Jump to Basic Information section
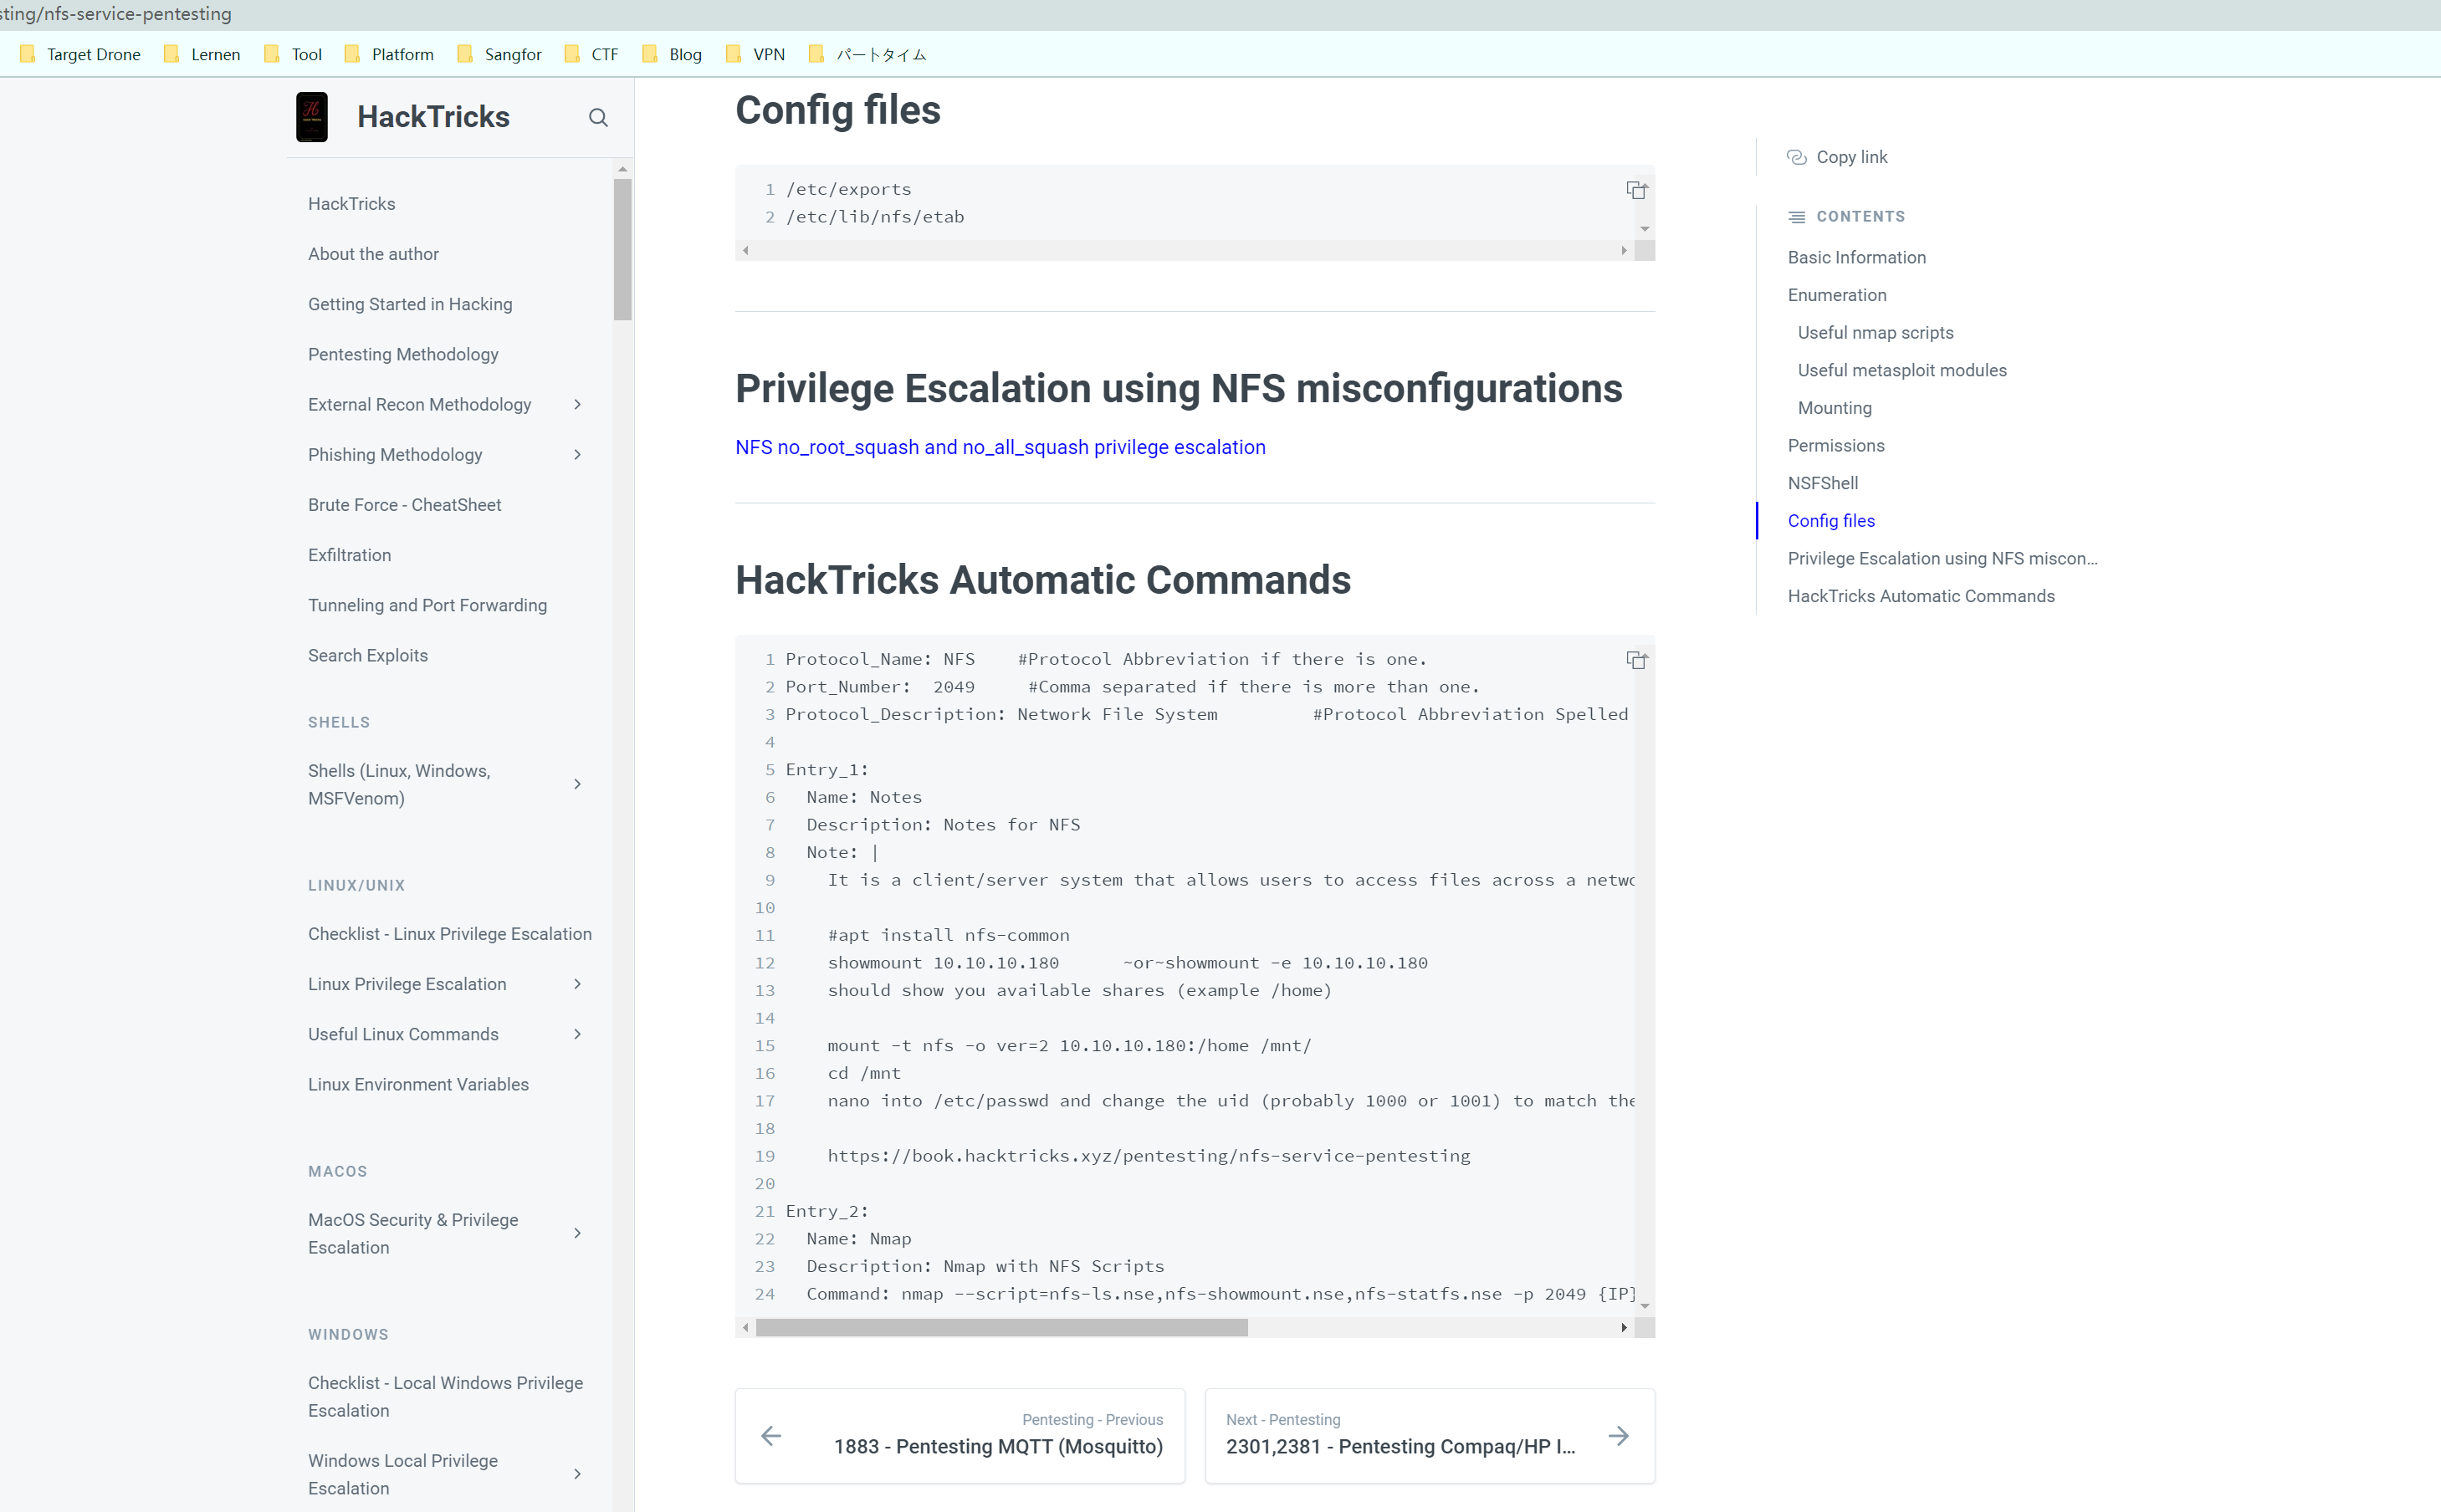The width and height of the screenshot is (2441, 1512). (1857, 257)
